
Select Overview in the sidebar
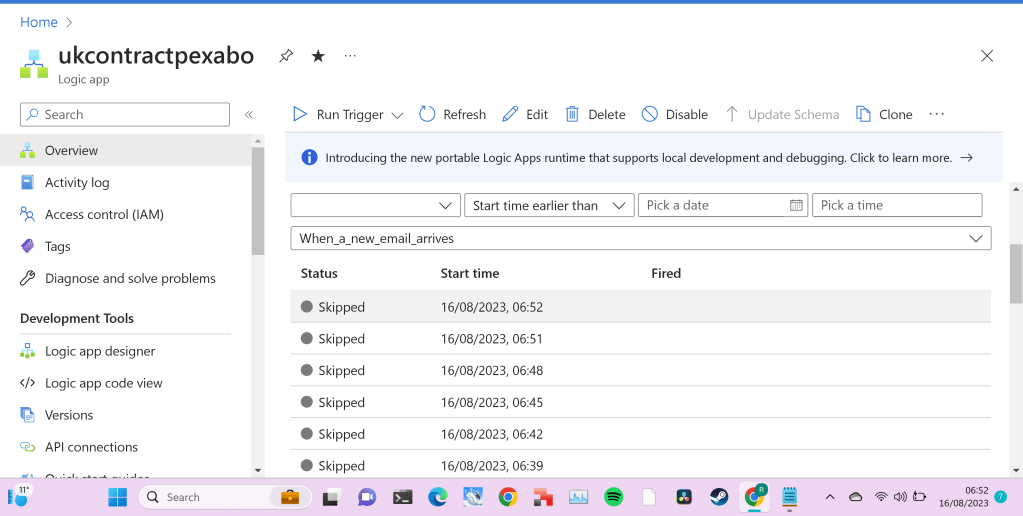pos(126,151)
